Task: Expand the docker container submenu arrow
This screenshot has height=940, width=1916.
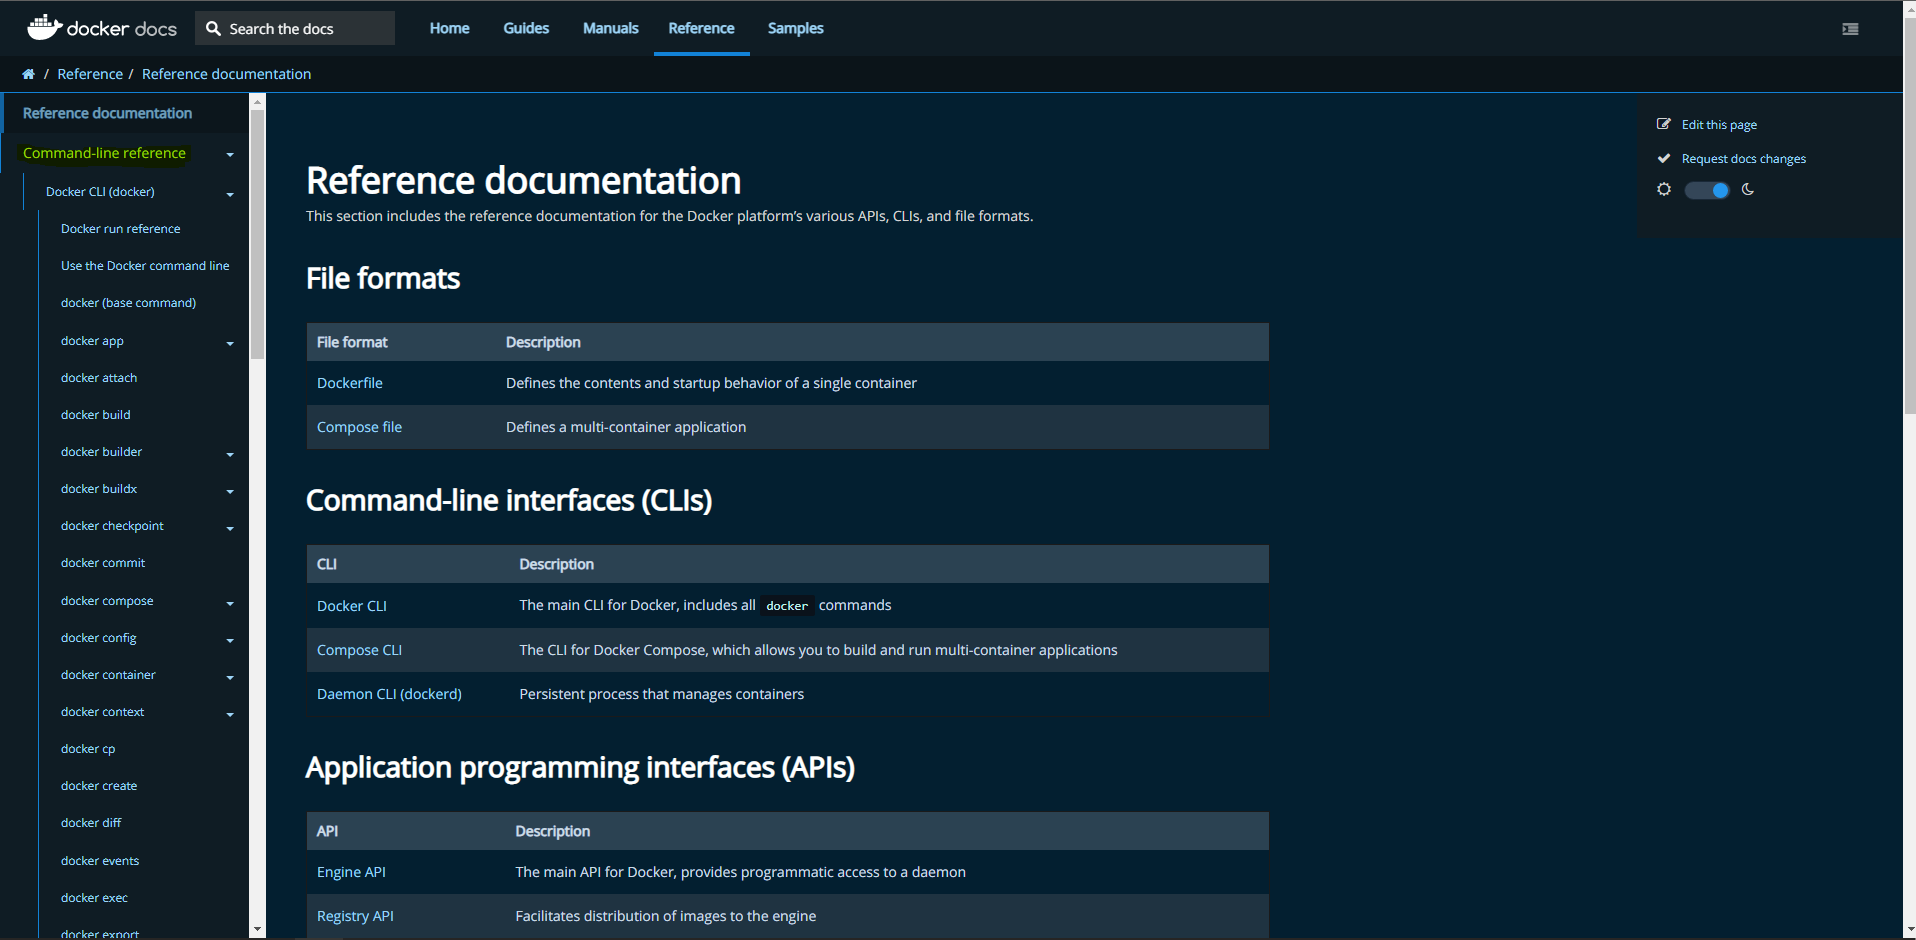Action: [x=230, y=677]
